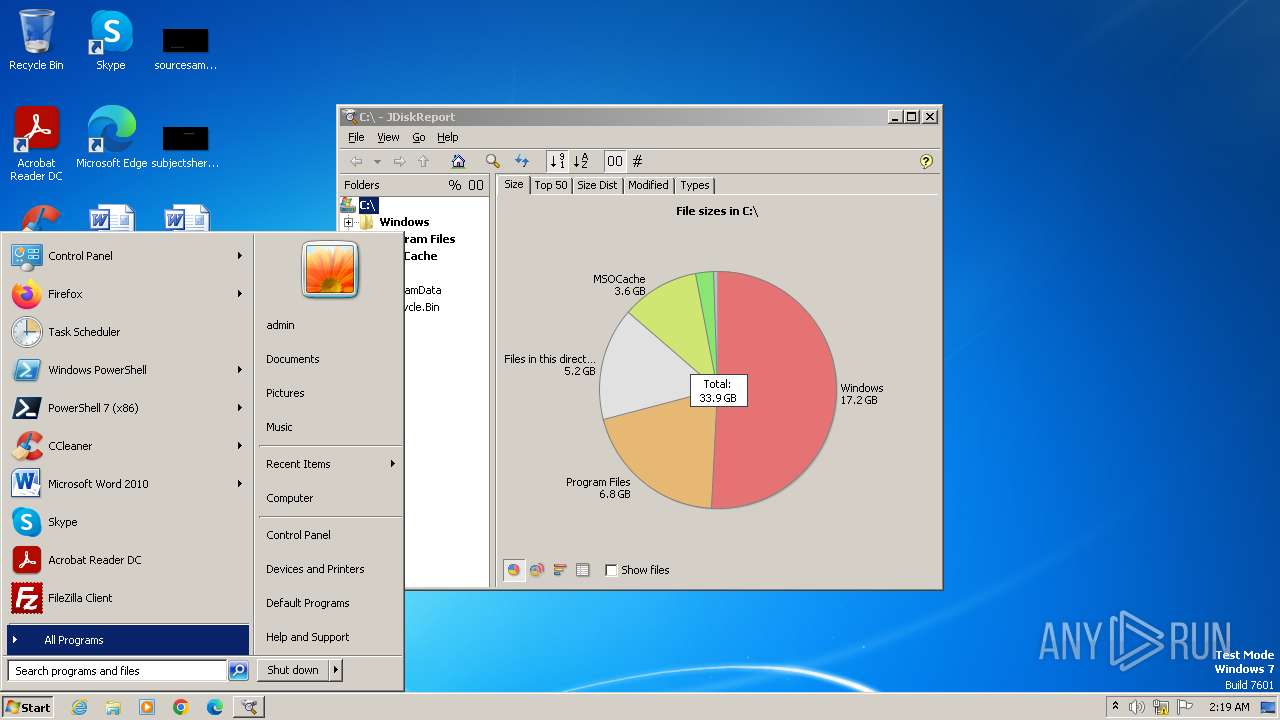
Task: Open Control Panel from Start menu left list
Action: click(x=128, y=256)
